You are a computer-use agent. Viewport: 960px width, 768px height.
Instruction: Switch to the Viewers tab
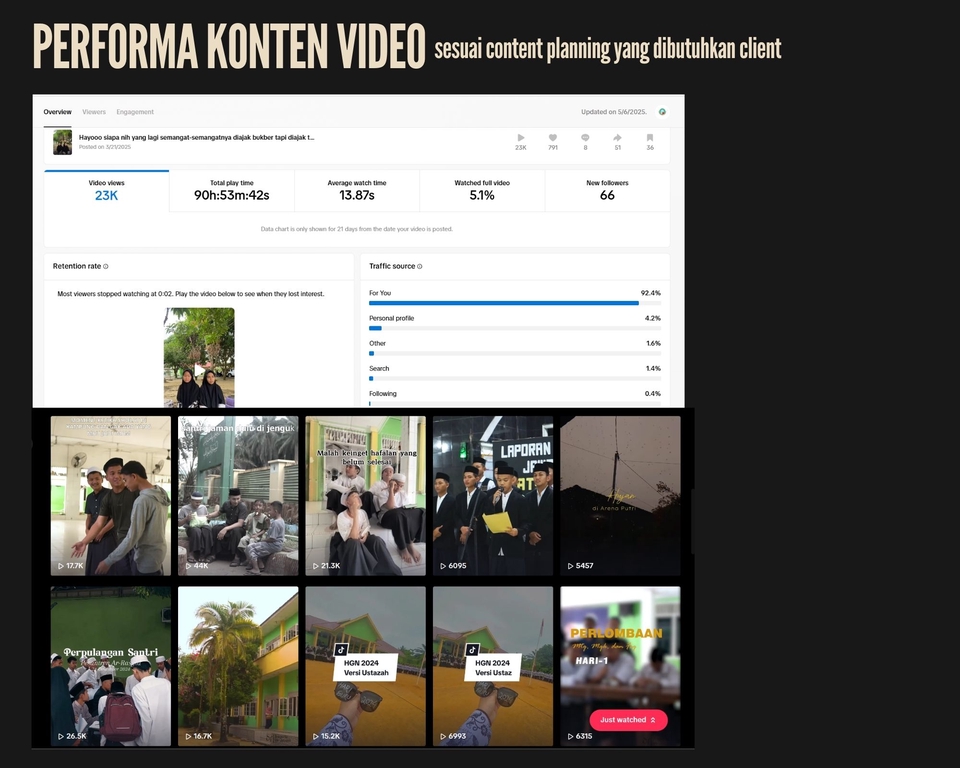tap(94, 112)
